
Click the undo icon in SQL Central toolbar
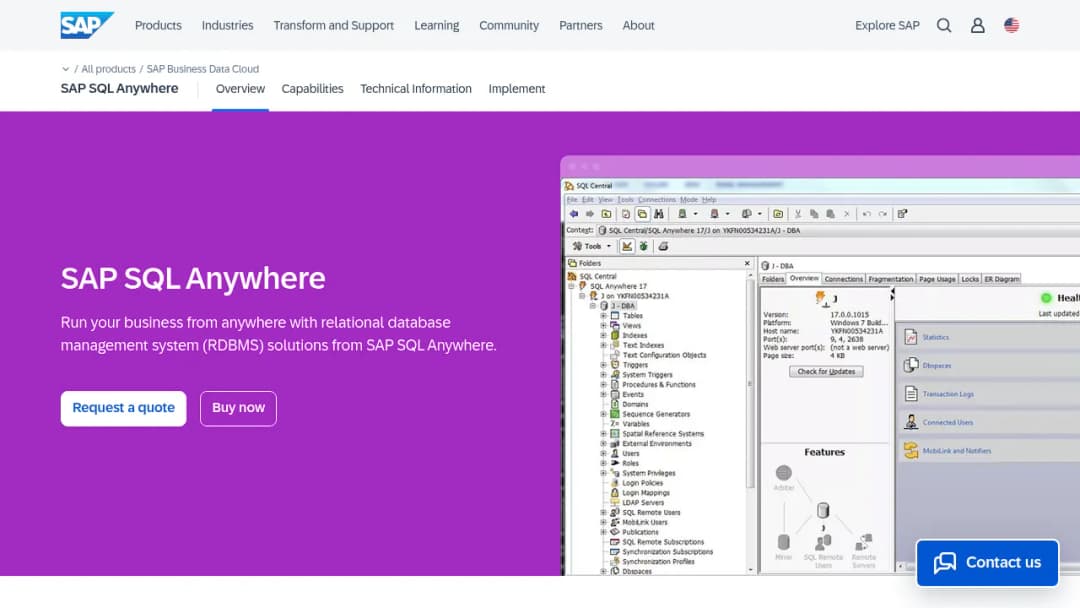pos(866,214)
